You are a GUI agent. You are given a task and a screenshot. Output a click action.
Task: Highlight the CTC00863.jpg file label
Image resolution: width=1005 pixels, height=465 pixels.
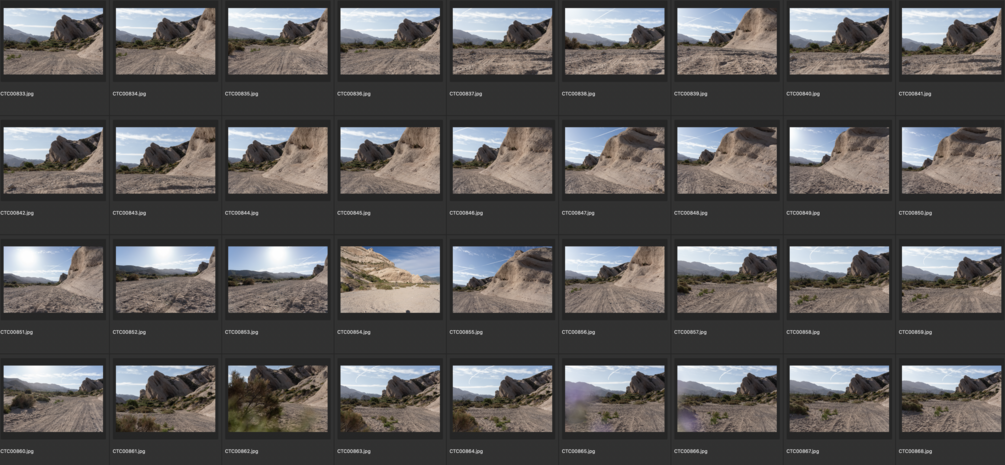pos(354,452)
